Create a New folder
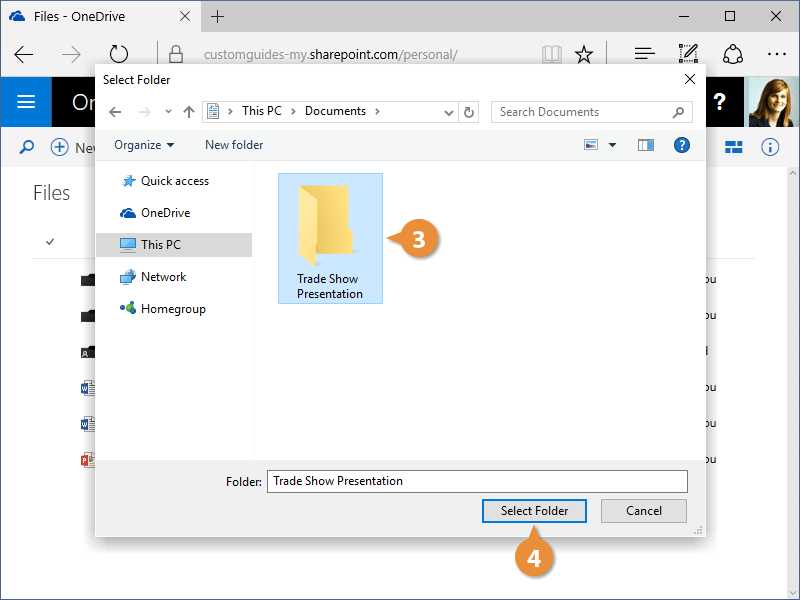Screen dimensions: 800x600 coord(234,145)
